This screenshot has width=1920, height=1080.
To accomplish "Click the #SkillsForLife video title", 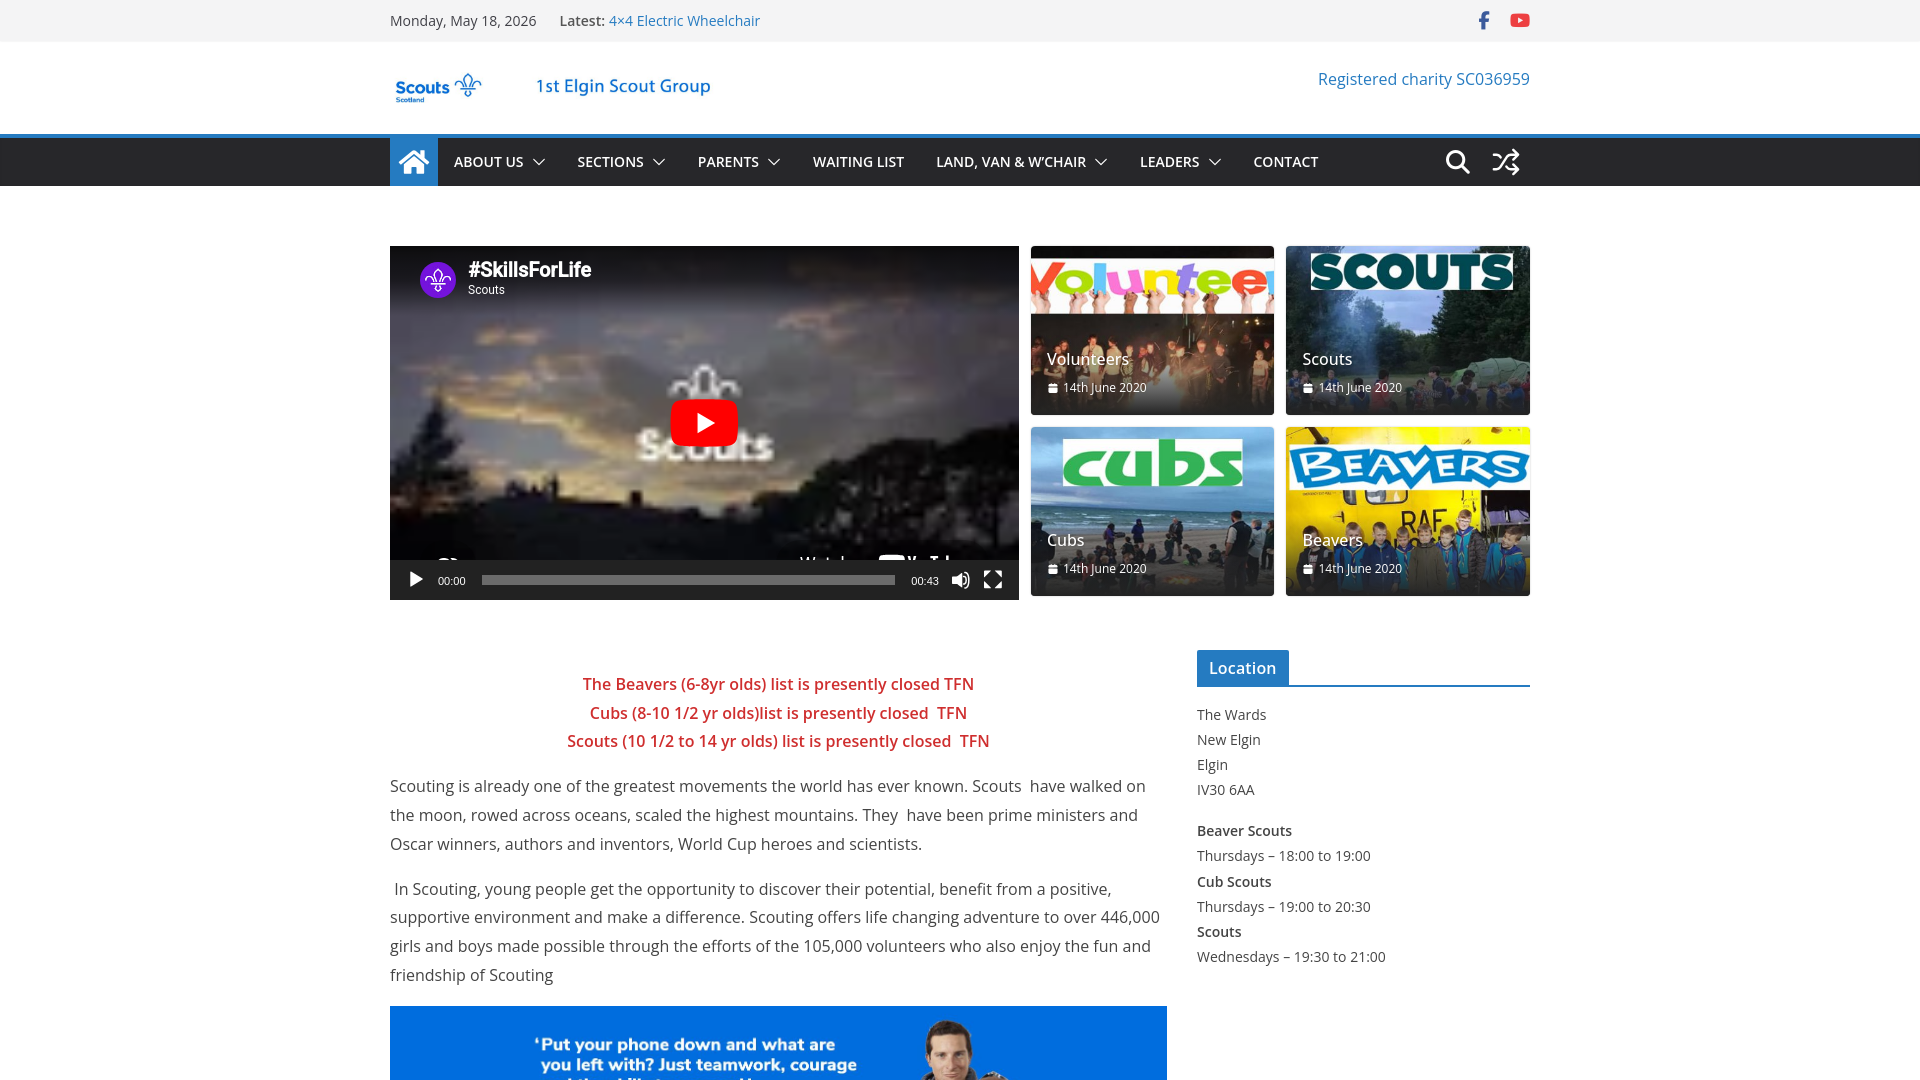I will [x=529, y=270].
